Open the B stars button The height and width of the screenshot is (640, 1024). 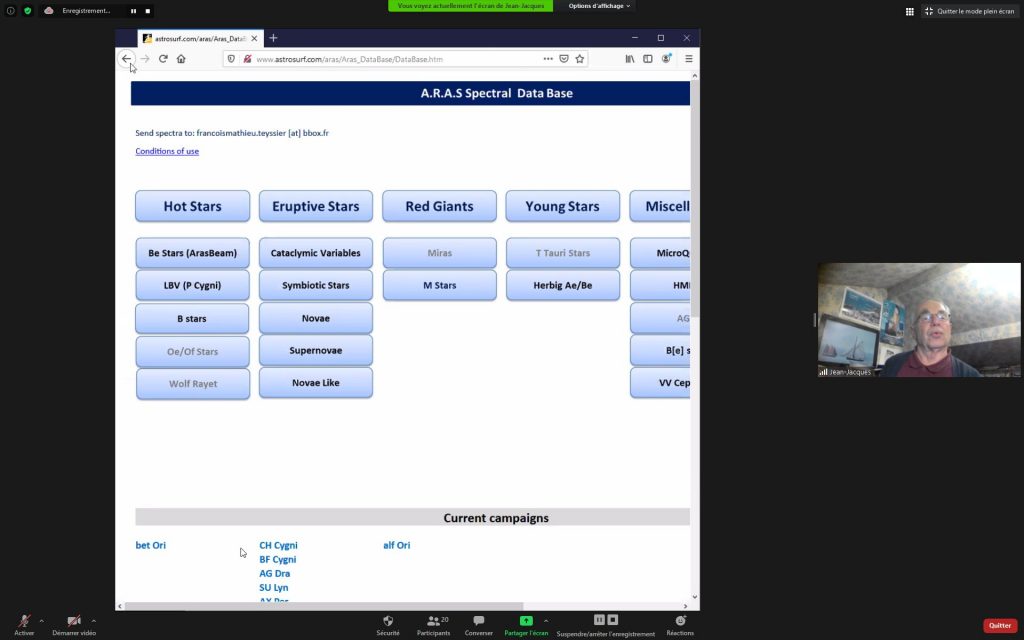tap(192, 319)
